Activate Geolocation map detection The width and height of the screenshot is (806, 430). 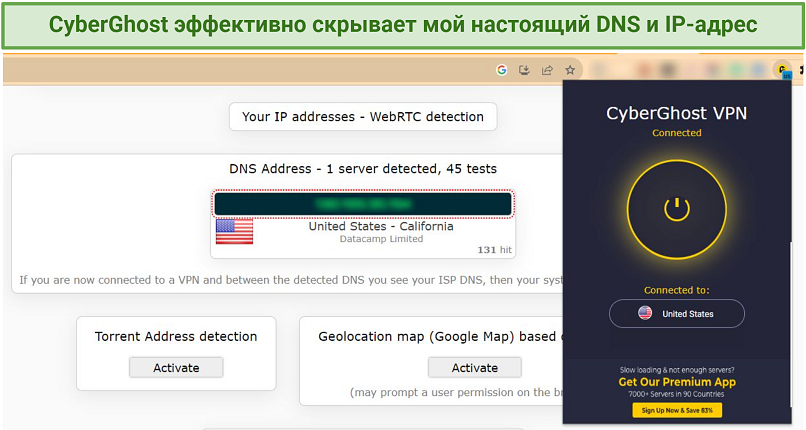pos(474,367)
